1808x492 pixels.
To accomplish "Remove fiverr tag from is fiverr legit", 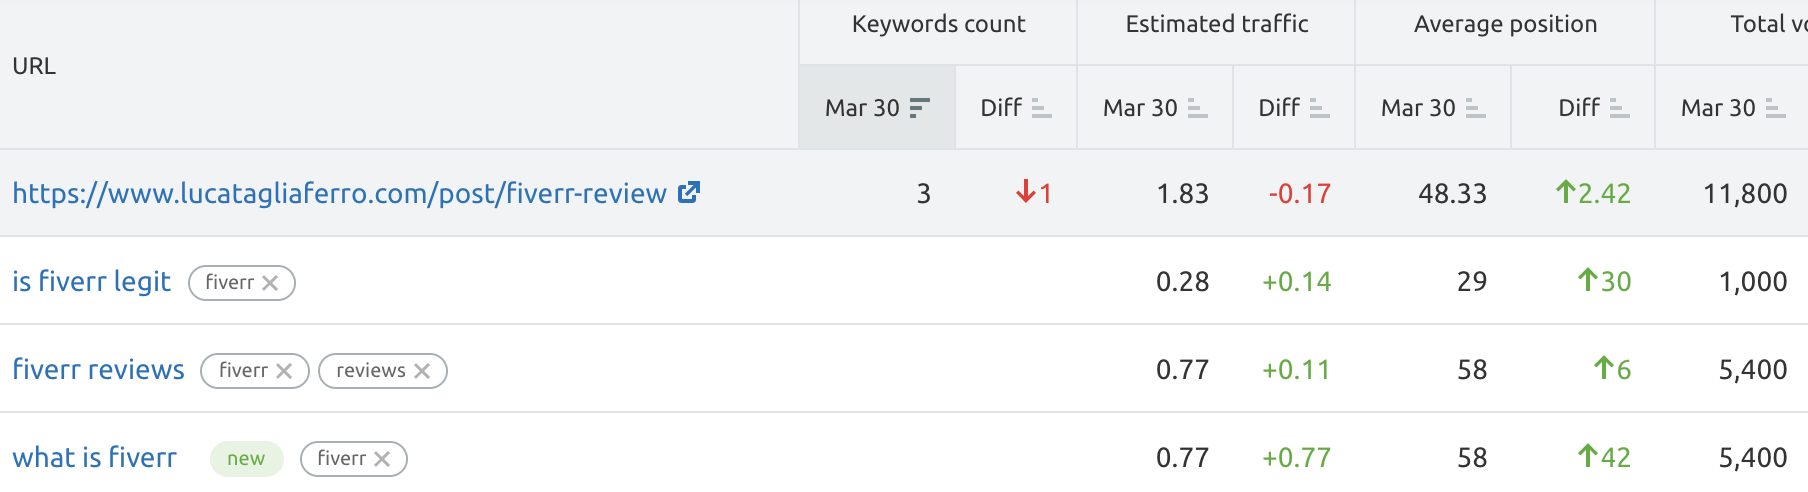I will coord(270,283).
